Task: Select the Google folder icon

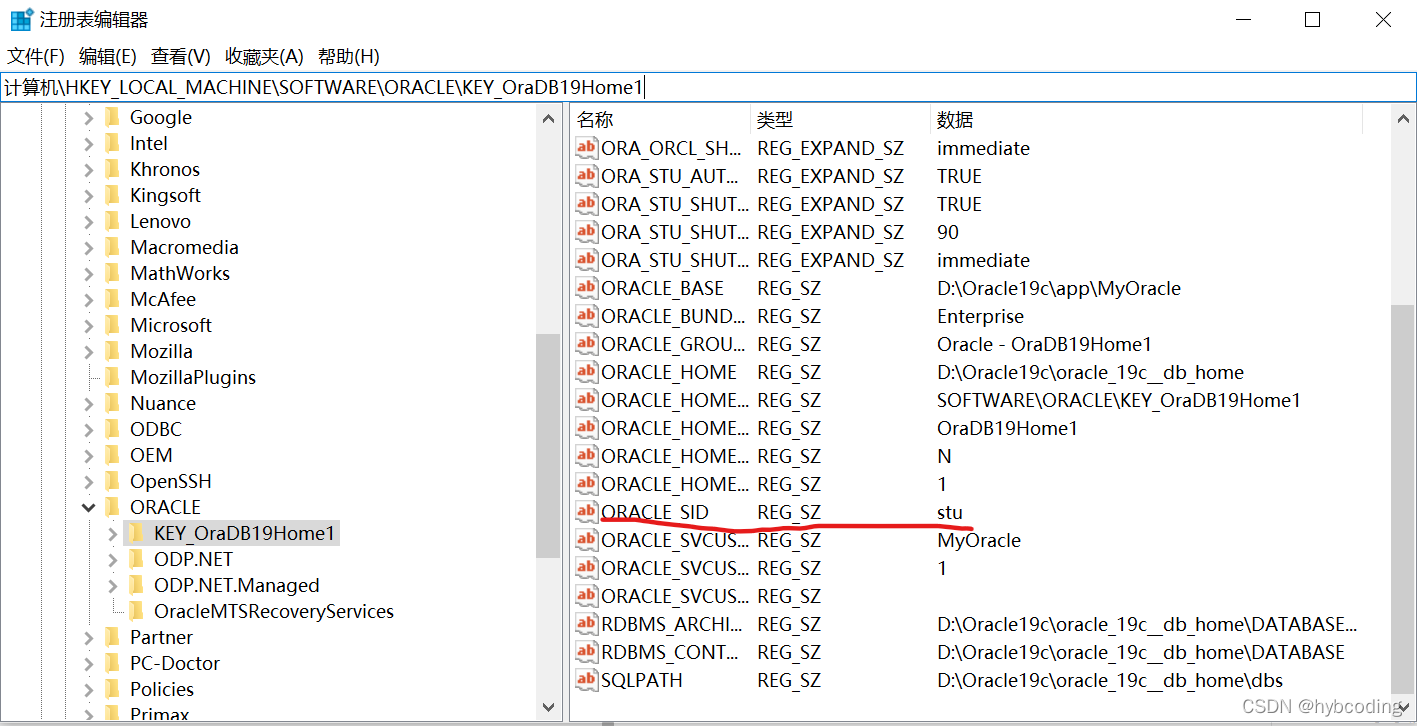Action: coord(113,117)
